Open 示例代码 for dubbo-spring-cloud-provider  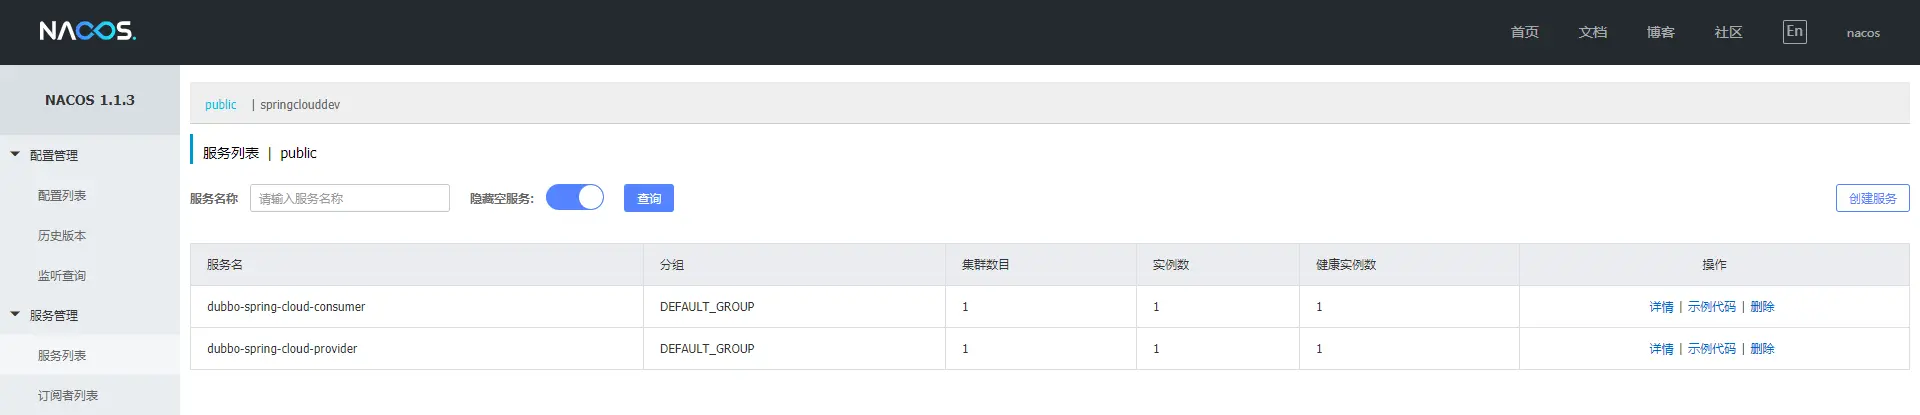[x=1712, y=349]
